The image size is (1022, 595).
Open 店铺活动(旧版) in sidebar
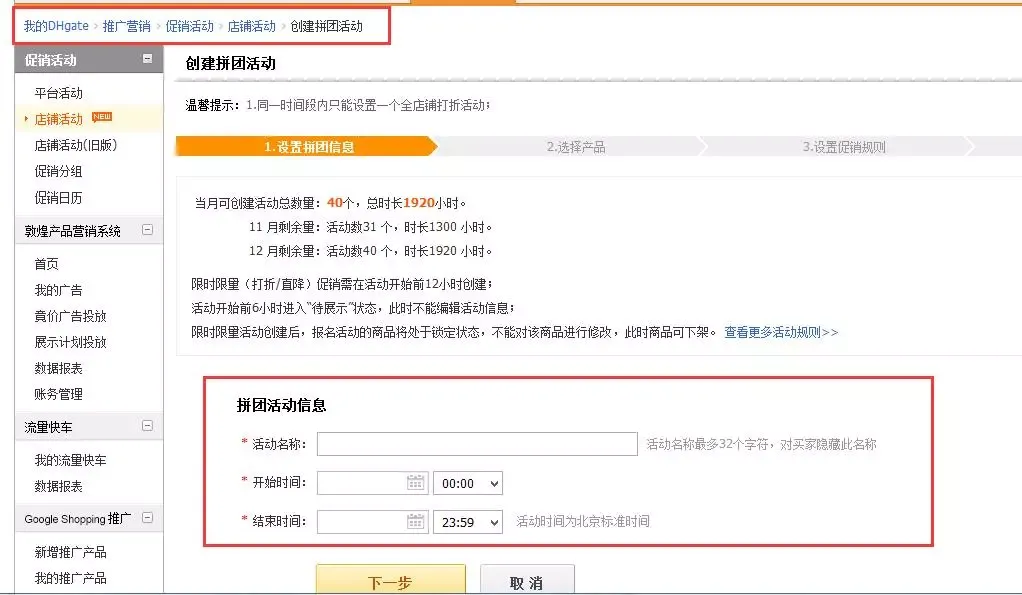point(76,145)
